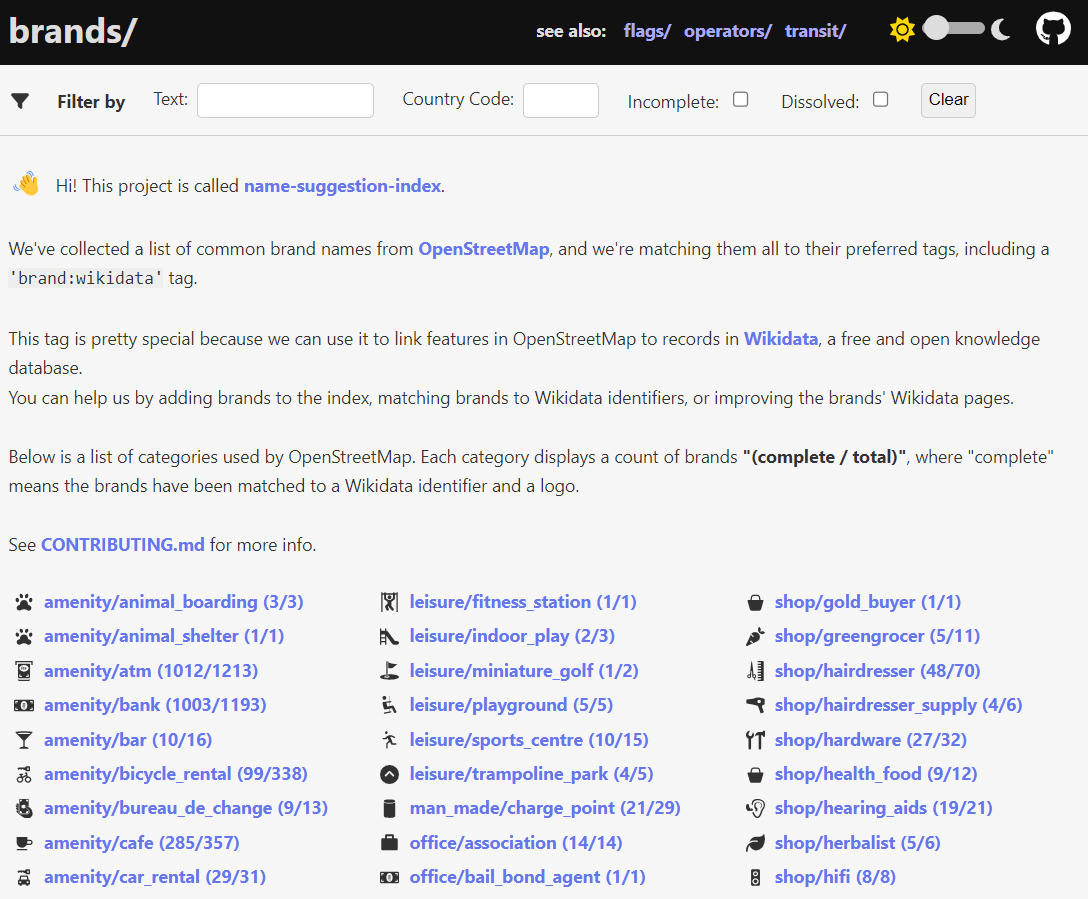Open the GitHub repository icon
This screenshot has width=1088, height=899.
pos(1053,29)
